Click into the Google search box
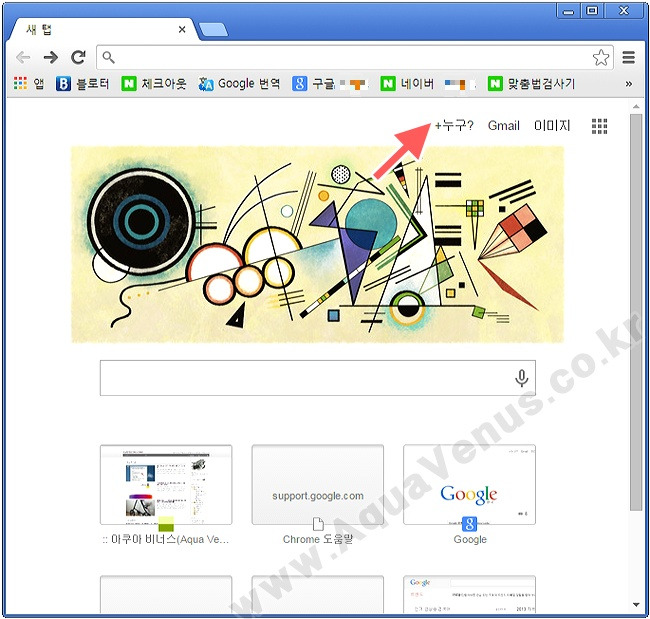Image resolution: width=650 pixels, height=619 pixels. point(318,378)
